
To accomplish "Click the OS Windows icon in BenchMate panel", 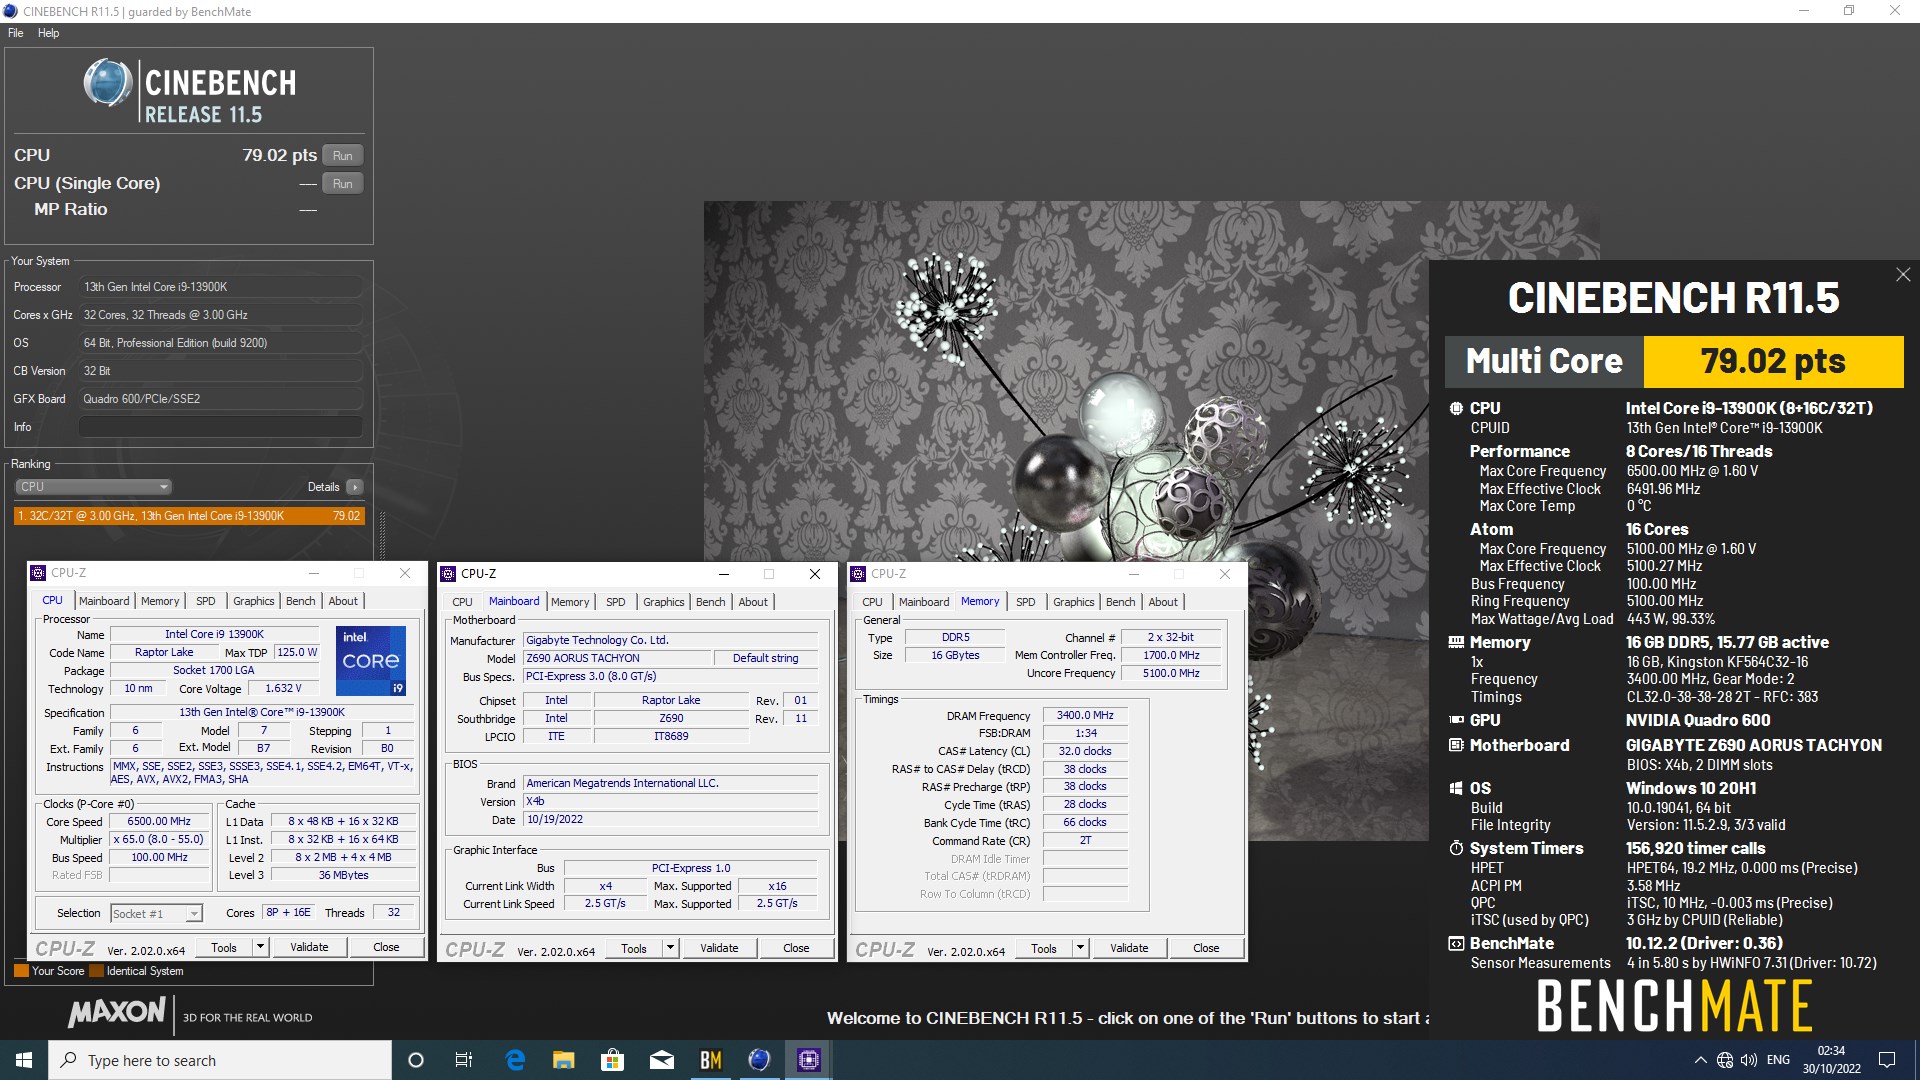I will point(1456,788).
